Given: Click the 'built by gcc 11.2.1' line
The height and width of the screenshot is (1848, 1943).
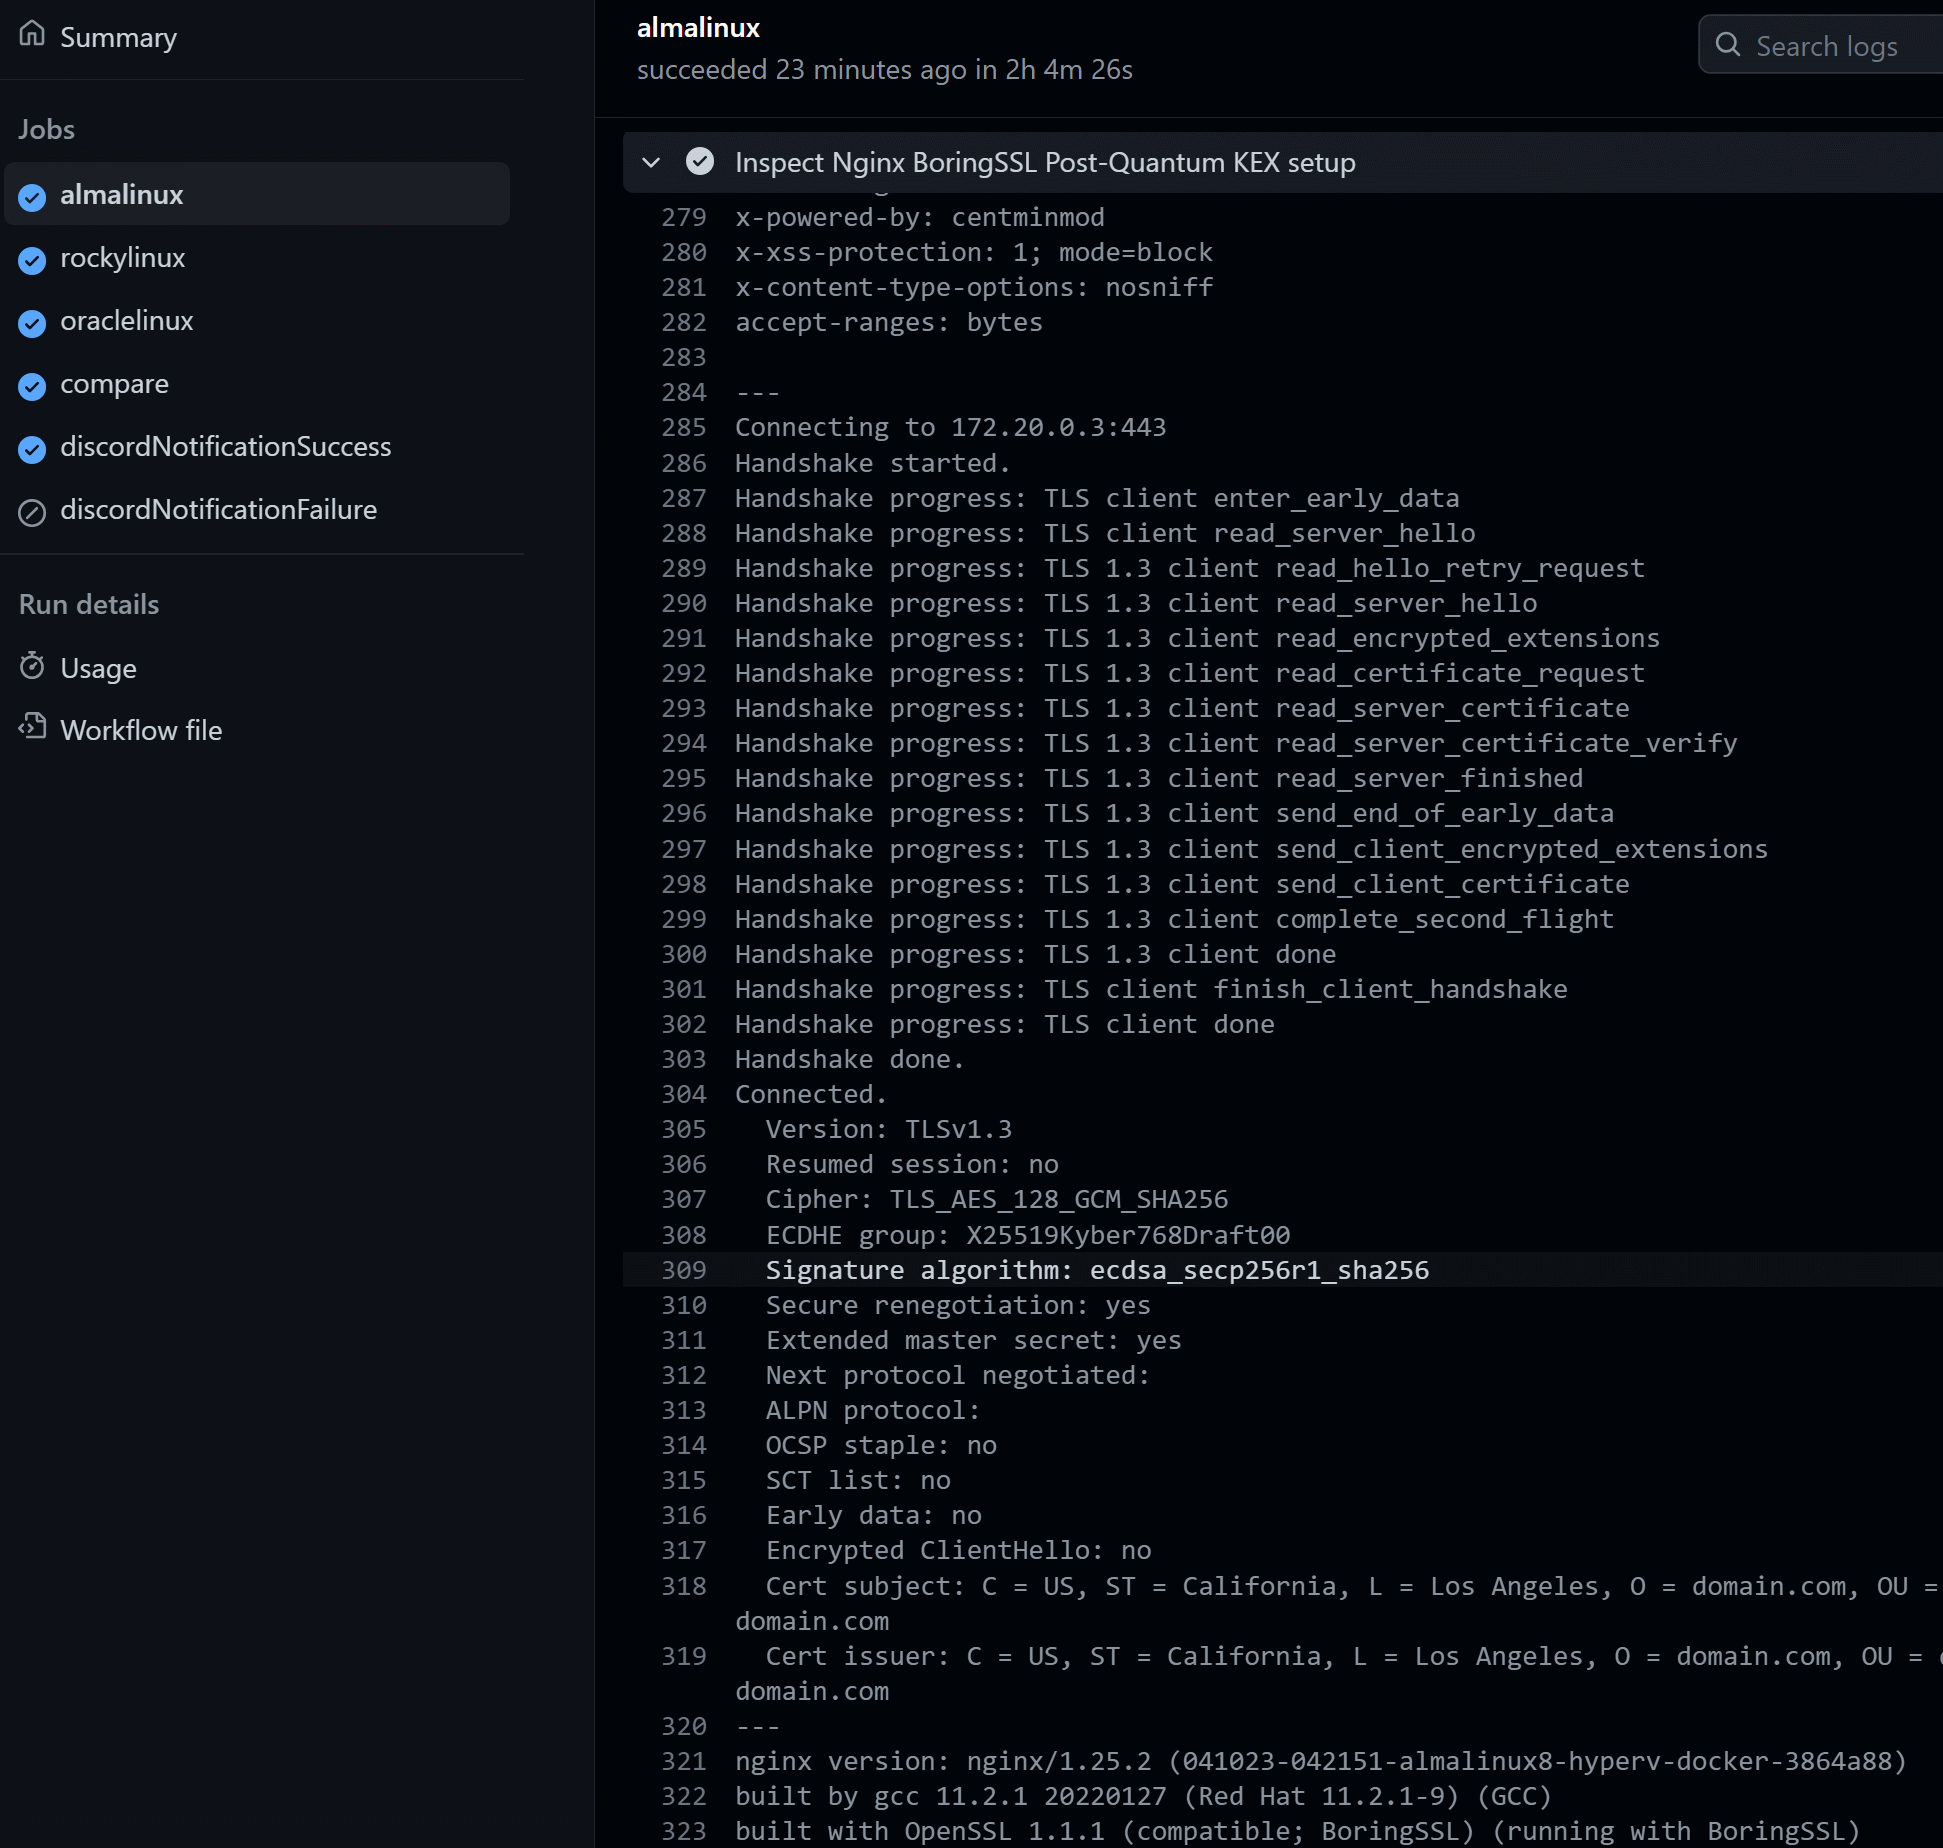Looking at the screenshot, I should click(1143, 1796).
